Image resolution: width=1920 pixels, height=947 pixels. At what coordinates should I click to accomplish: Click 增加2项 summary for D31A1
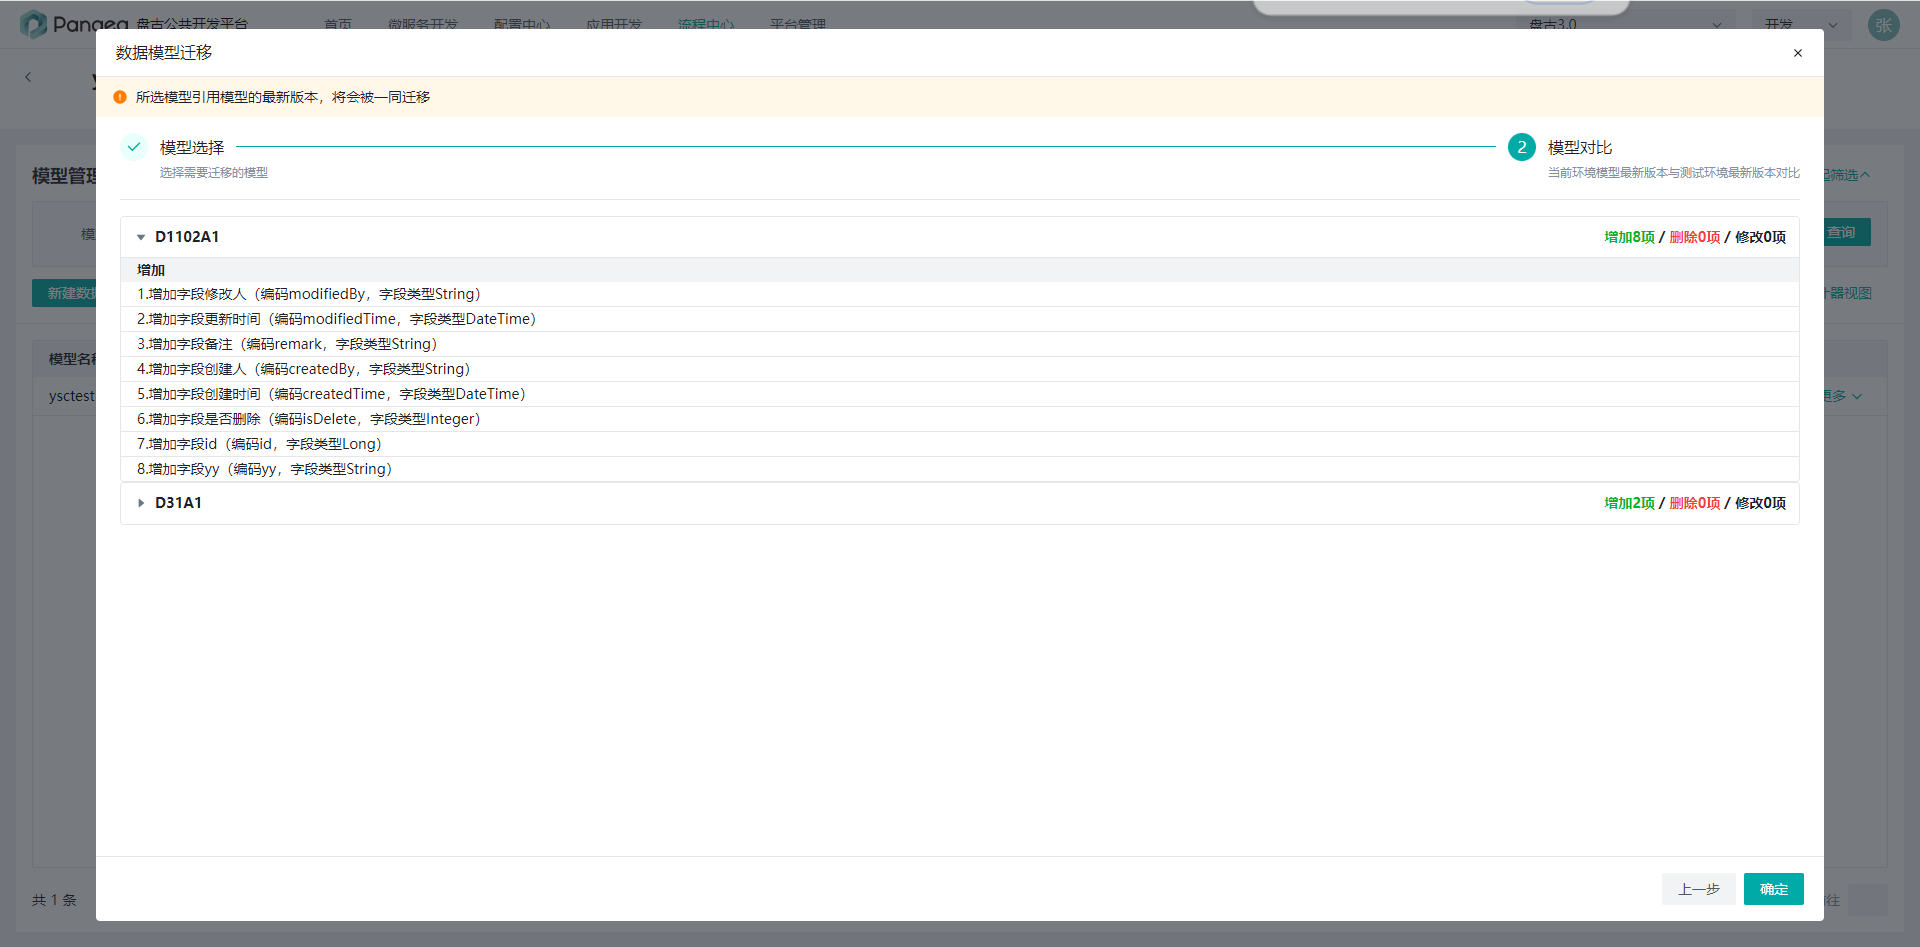pyautogui.click(x=1629, y=503)
